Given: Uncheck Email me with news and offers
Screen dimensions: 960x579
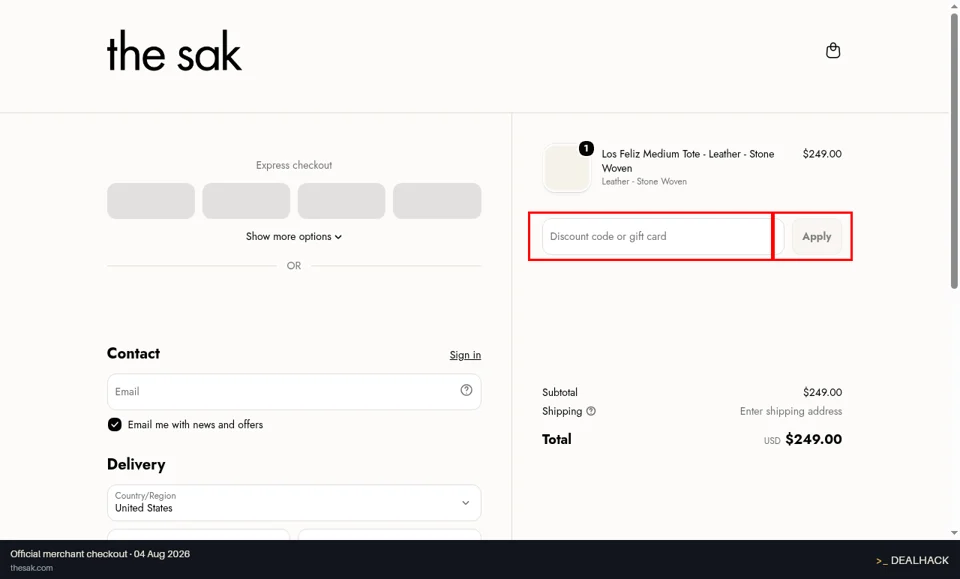Looking at the screenshot, I should coord(114,425).
